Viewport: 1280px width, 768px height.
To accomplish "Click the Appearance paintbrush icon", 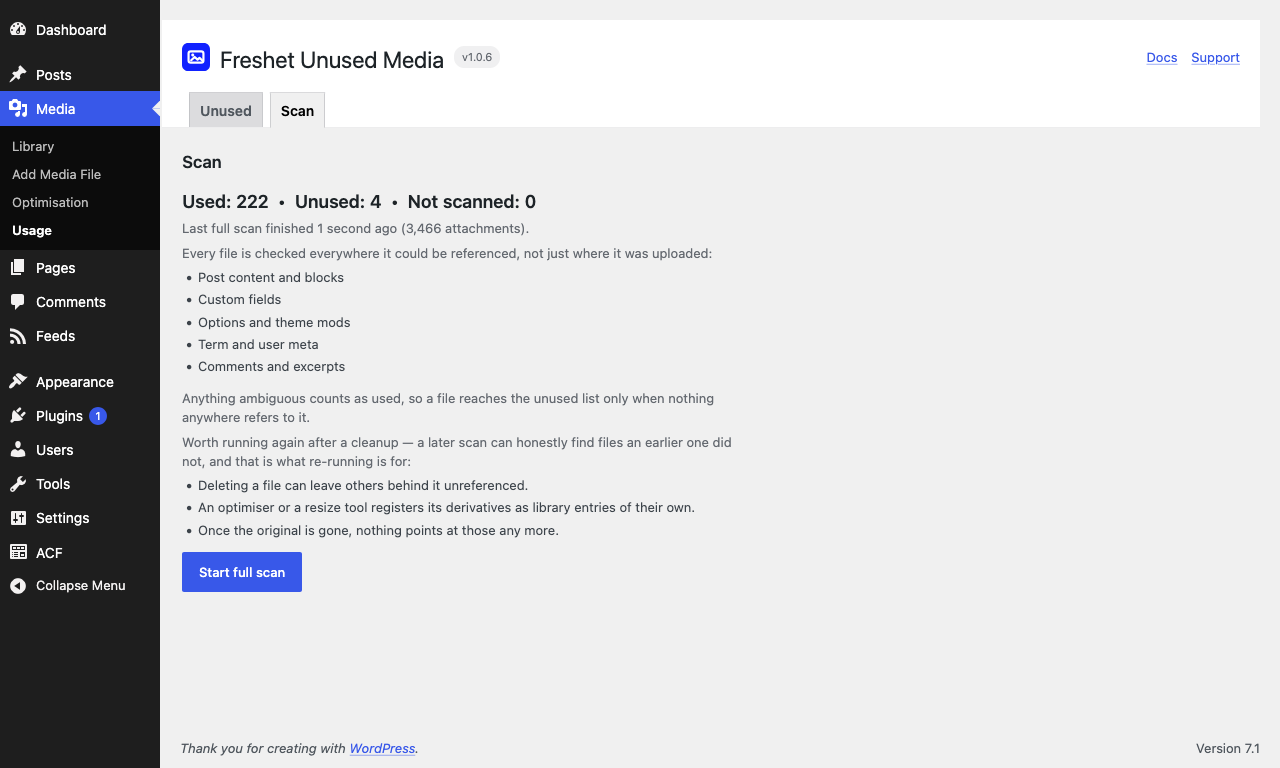I will click(18, 382).
